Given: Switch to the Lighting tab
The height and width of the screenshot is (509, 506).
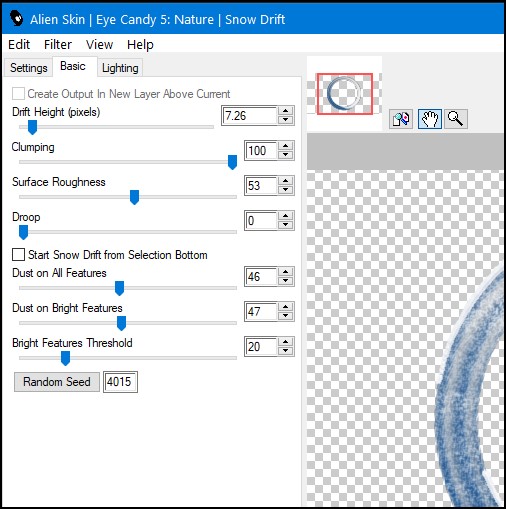Looking at the screenshot, I should point(120,68).
